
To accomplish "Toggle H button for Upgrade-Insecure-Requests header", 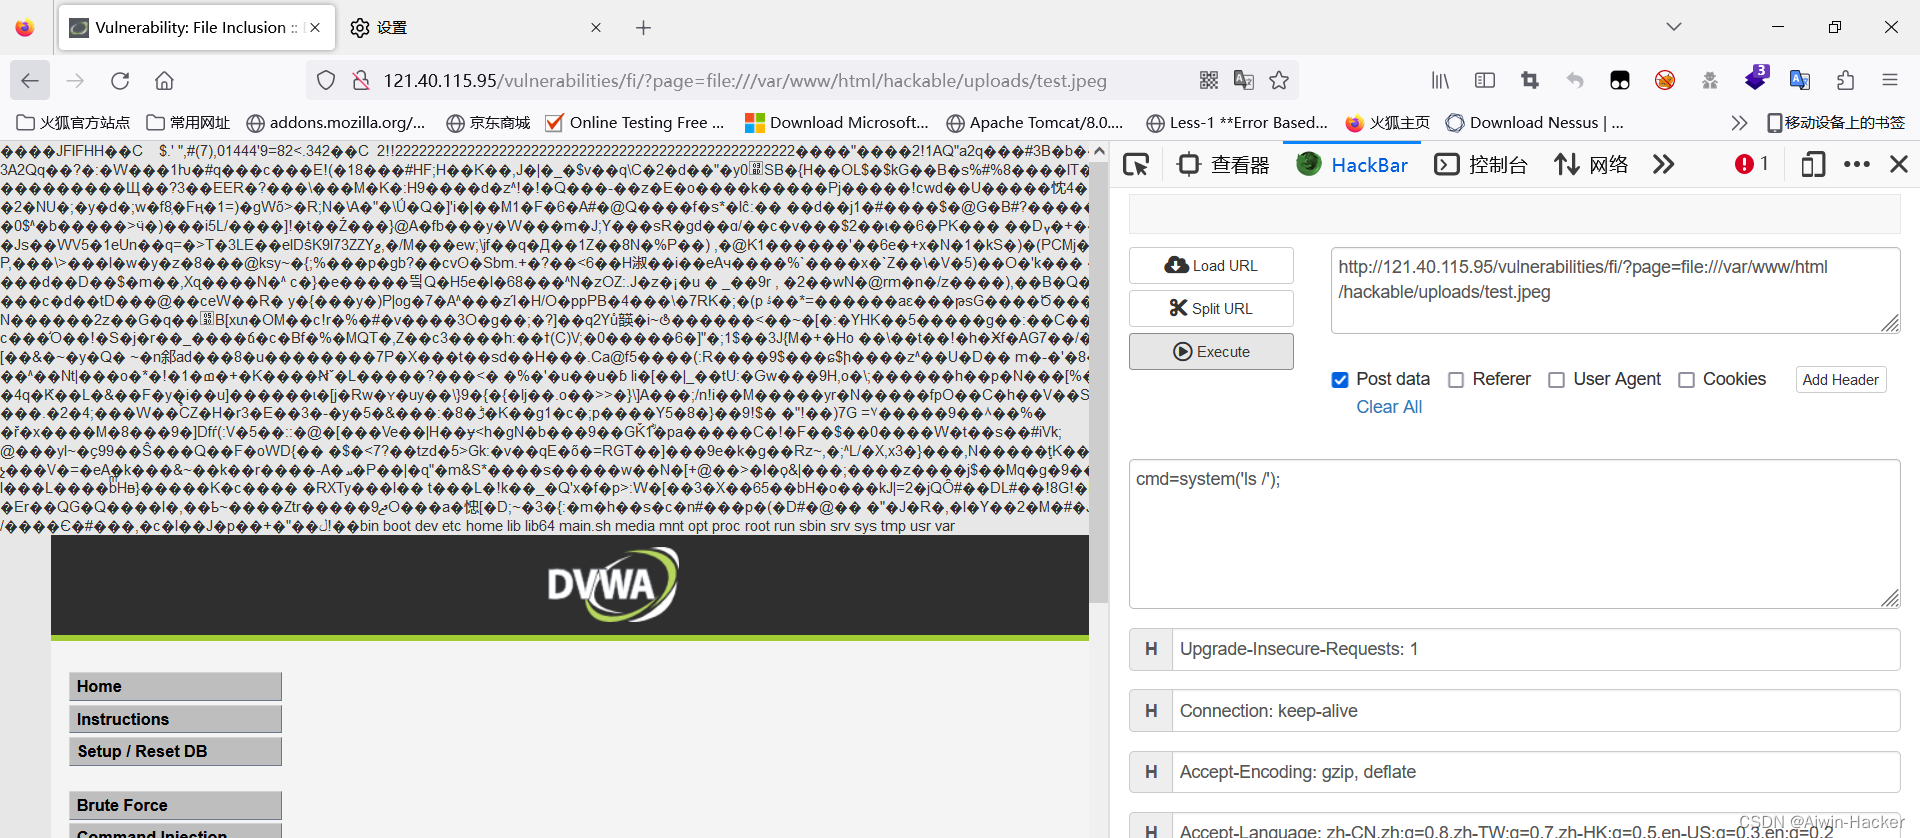I will pyautogui.click(x=1151, y=649).
